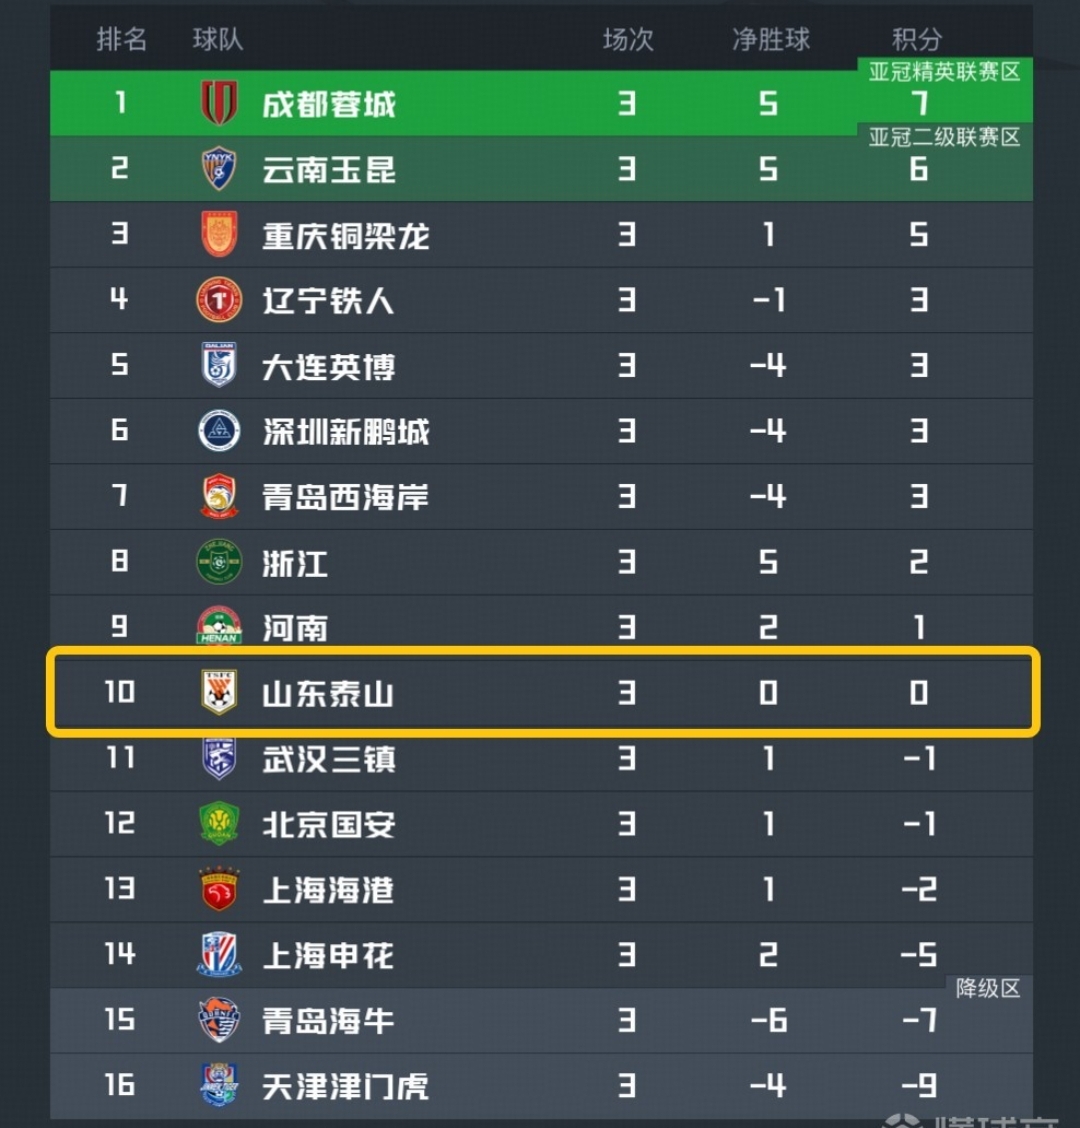Screen dimensions: 1080x1128
Task: Click the Shanghai Port (上海海港) red crest
Action: coord(219,889)
